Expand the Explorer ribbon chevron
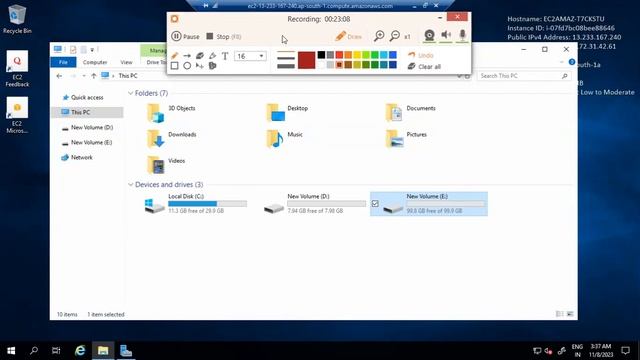Screen dimensions: 640x360 pyautogui.click(x=562, y=62)
